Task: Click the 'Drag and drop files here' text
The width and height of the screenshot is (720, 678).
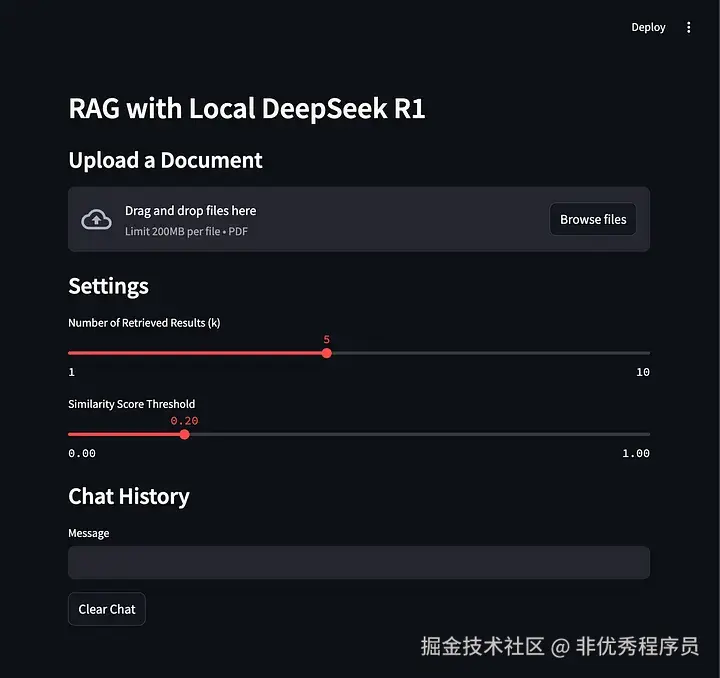Action: tap(190, 211)
